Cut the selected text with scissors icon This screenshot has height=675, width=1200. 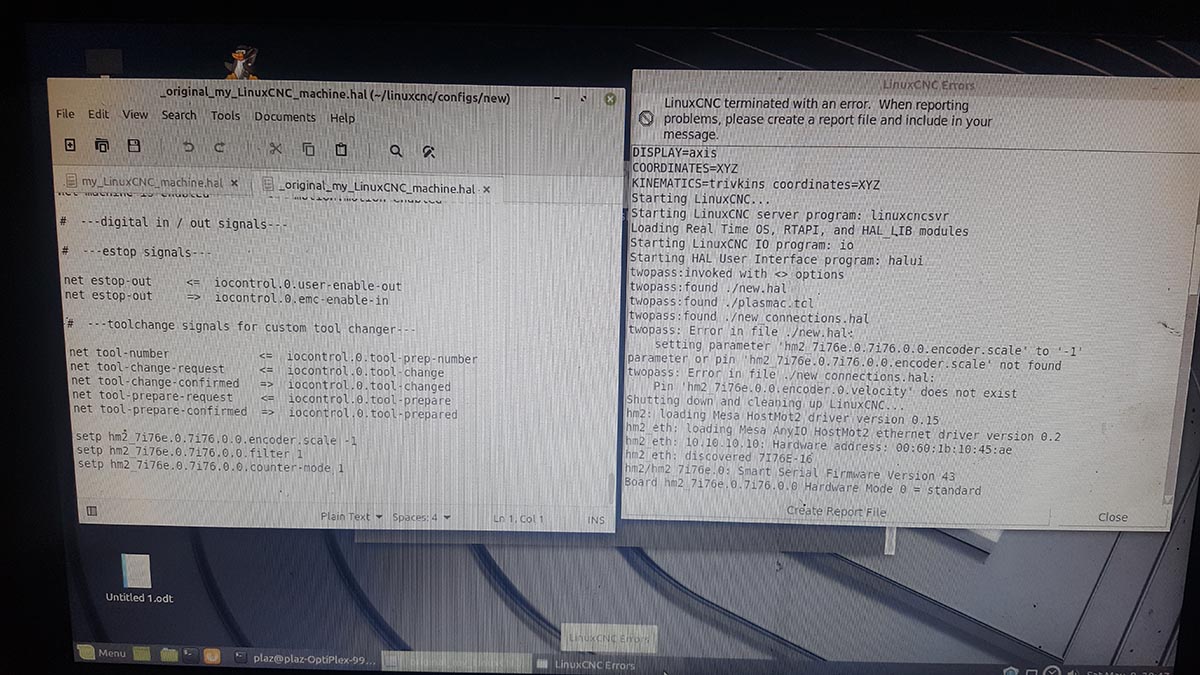pyautogui.click(x=275, y=149)
